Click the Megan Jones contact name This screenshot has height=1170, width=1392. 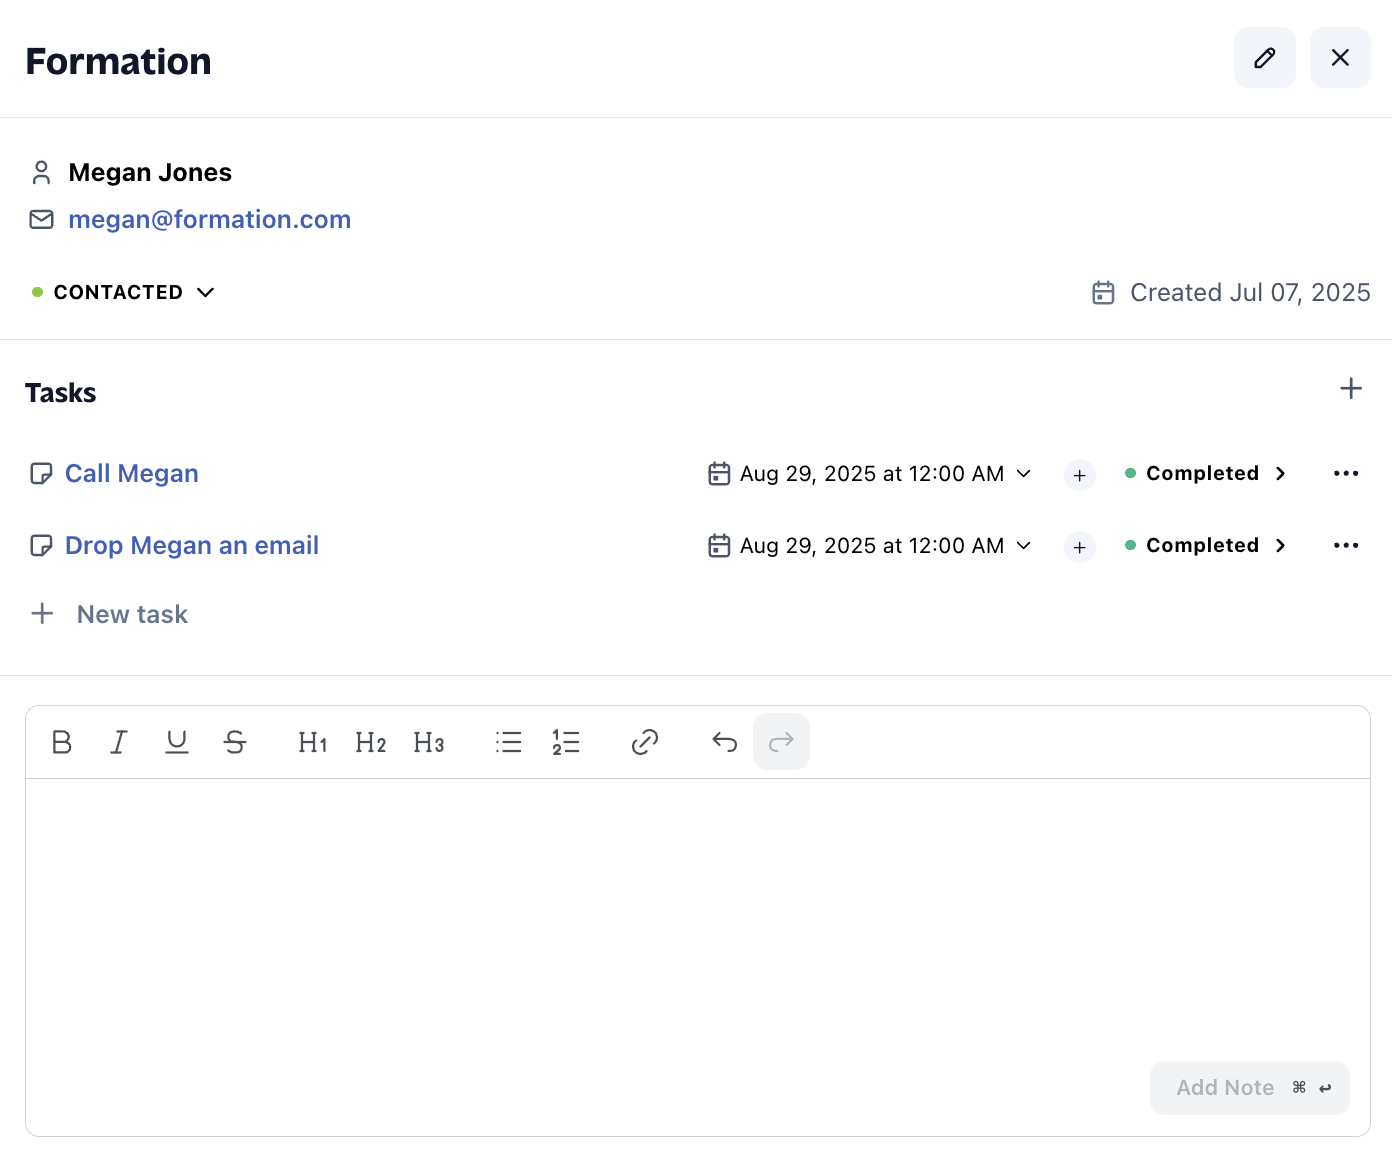tap(150, 173)
